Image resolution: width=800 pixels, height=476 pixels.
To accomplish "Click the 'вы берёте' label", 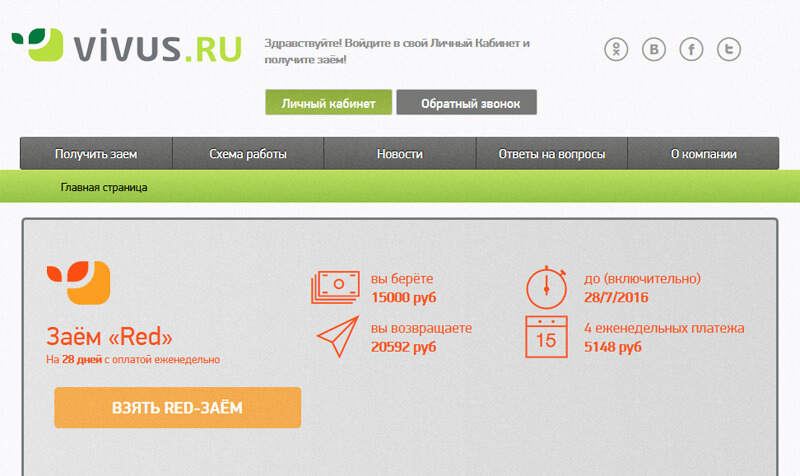I will click(402, 279).
